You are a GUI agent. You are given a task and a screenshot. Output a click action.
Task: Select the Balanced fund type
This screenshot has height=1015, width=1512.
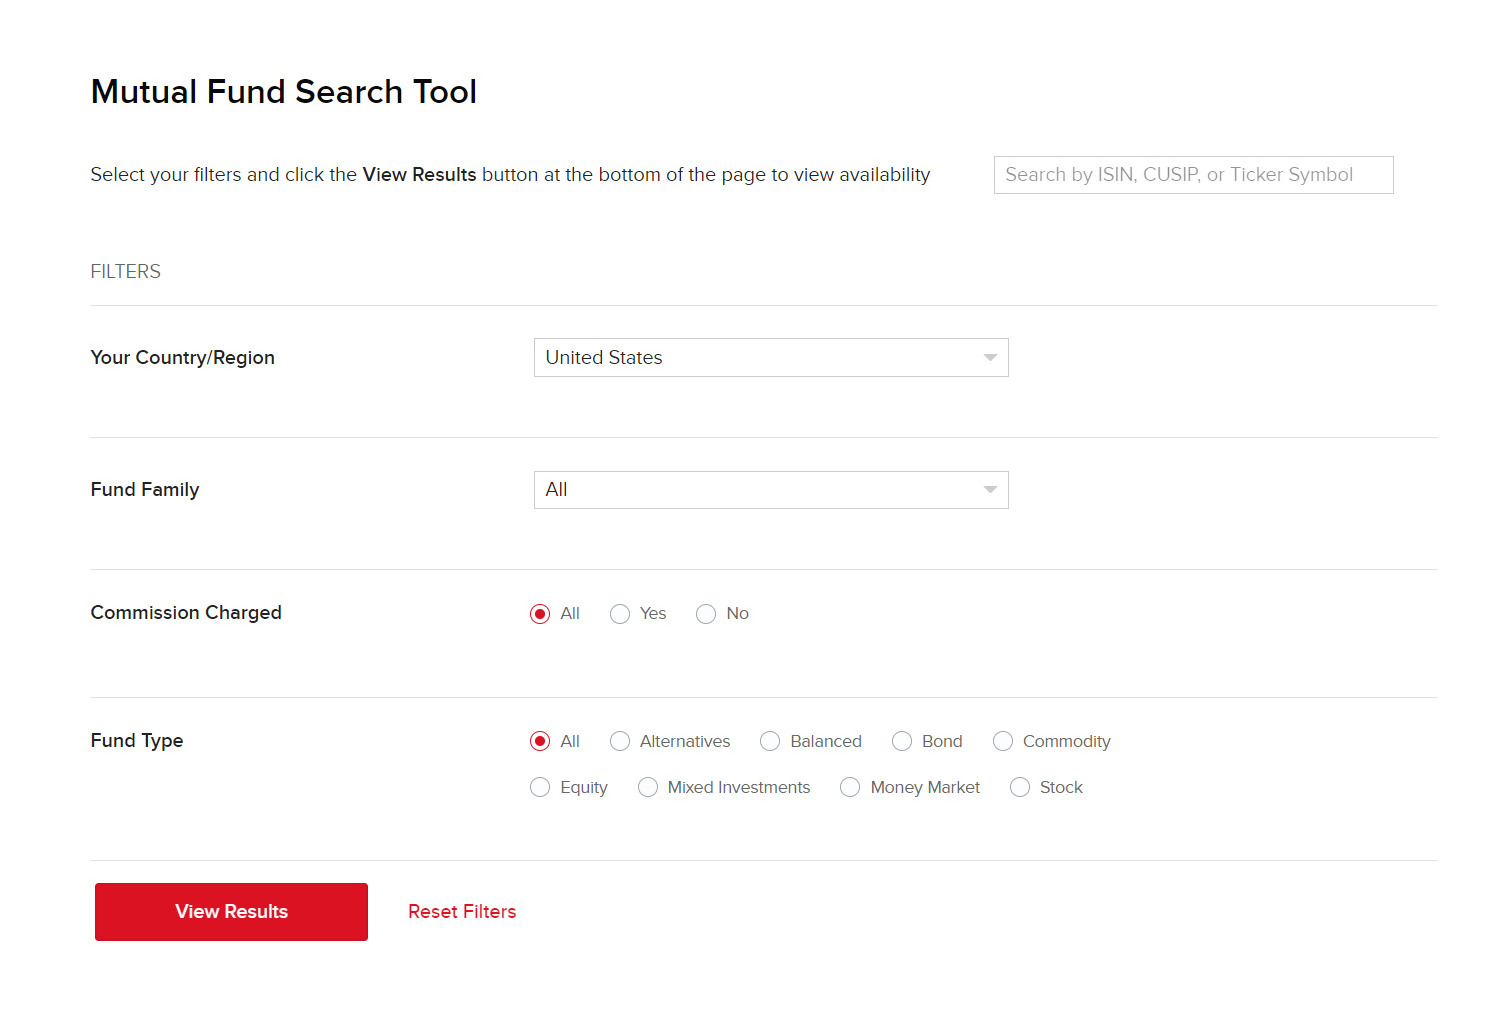pyautogui.click(x=770, y=741)
